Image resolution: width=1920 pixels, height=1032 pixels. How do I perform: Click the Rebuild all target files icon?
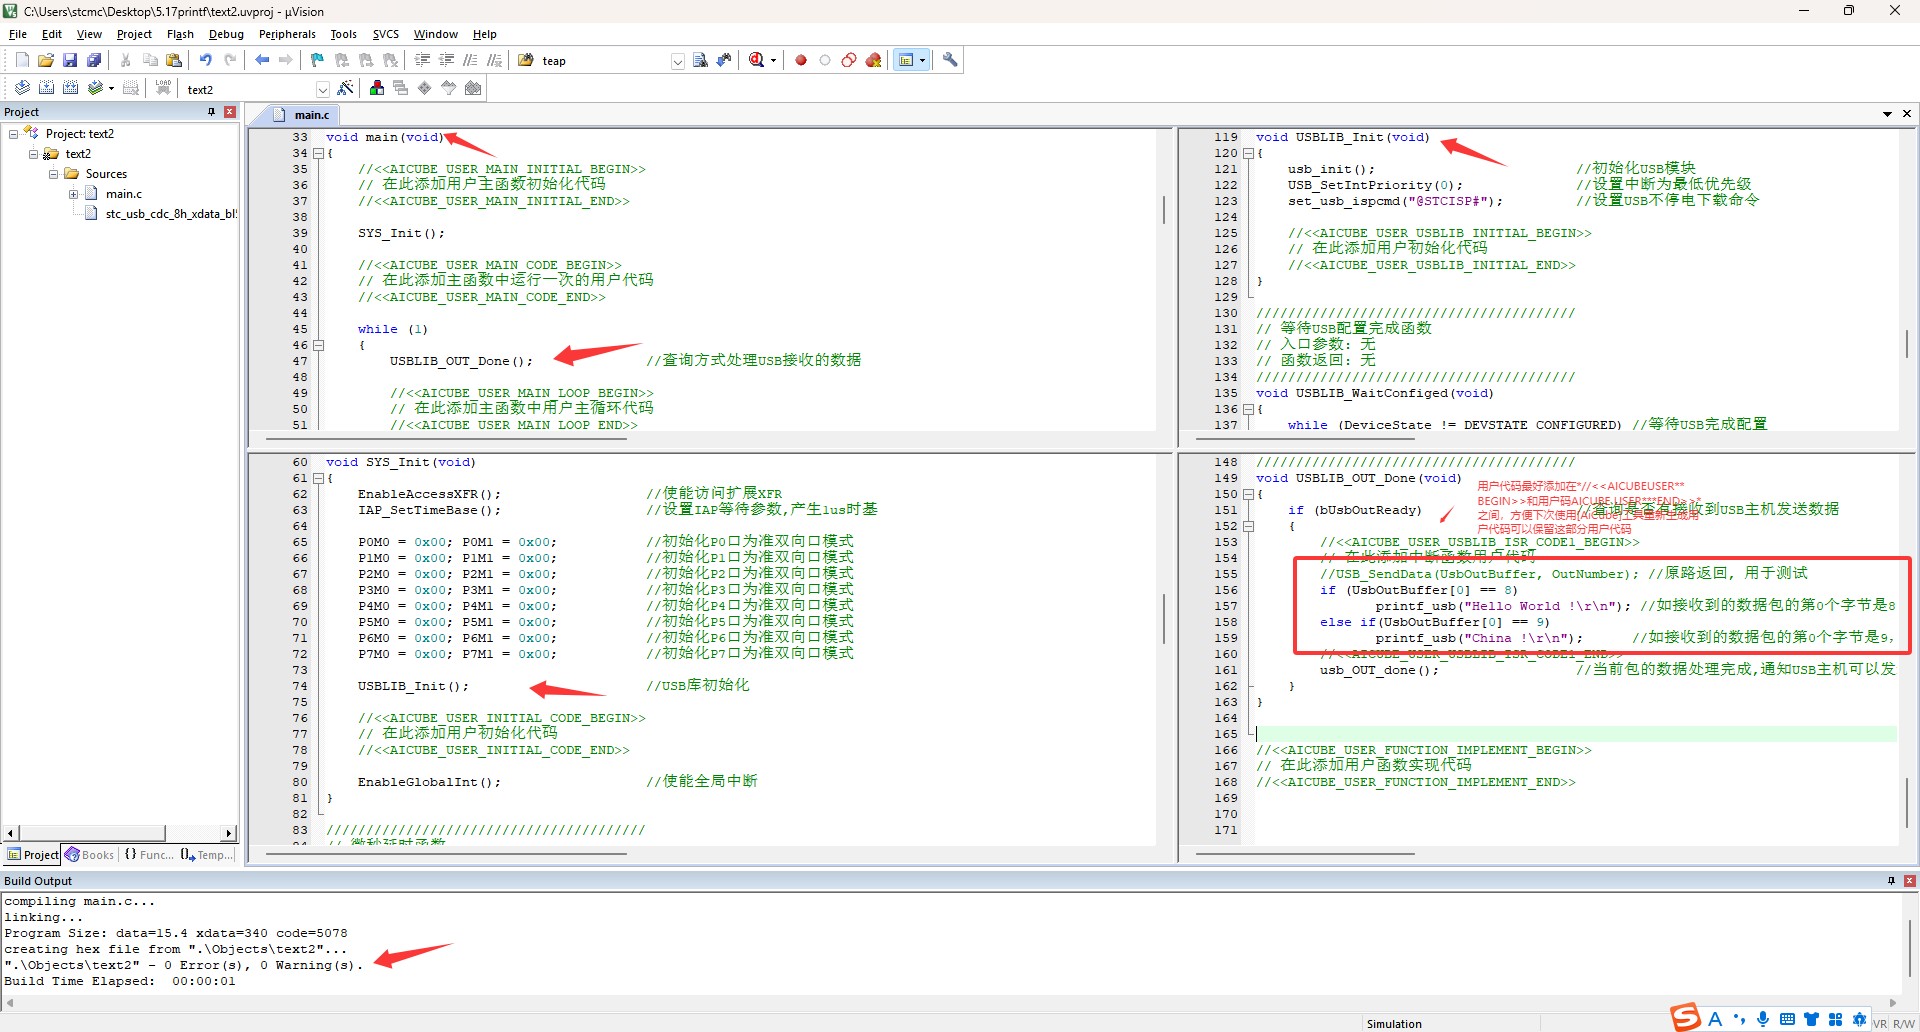(70, 88)
